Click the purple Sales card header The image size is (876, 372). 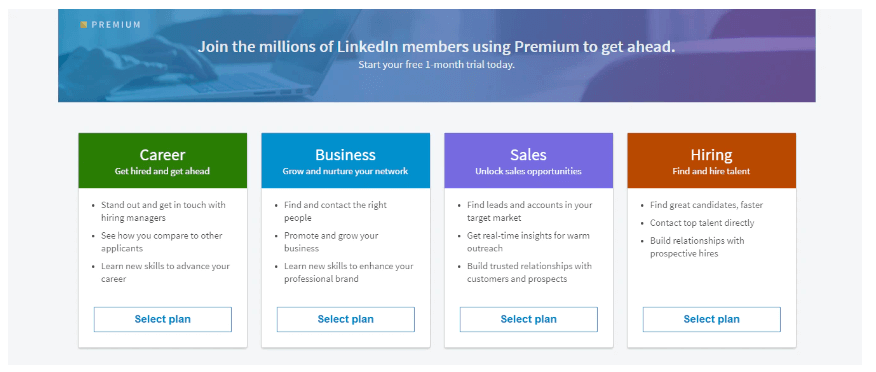(529, 160)
